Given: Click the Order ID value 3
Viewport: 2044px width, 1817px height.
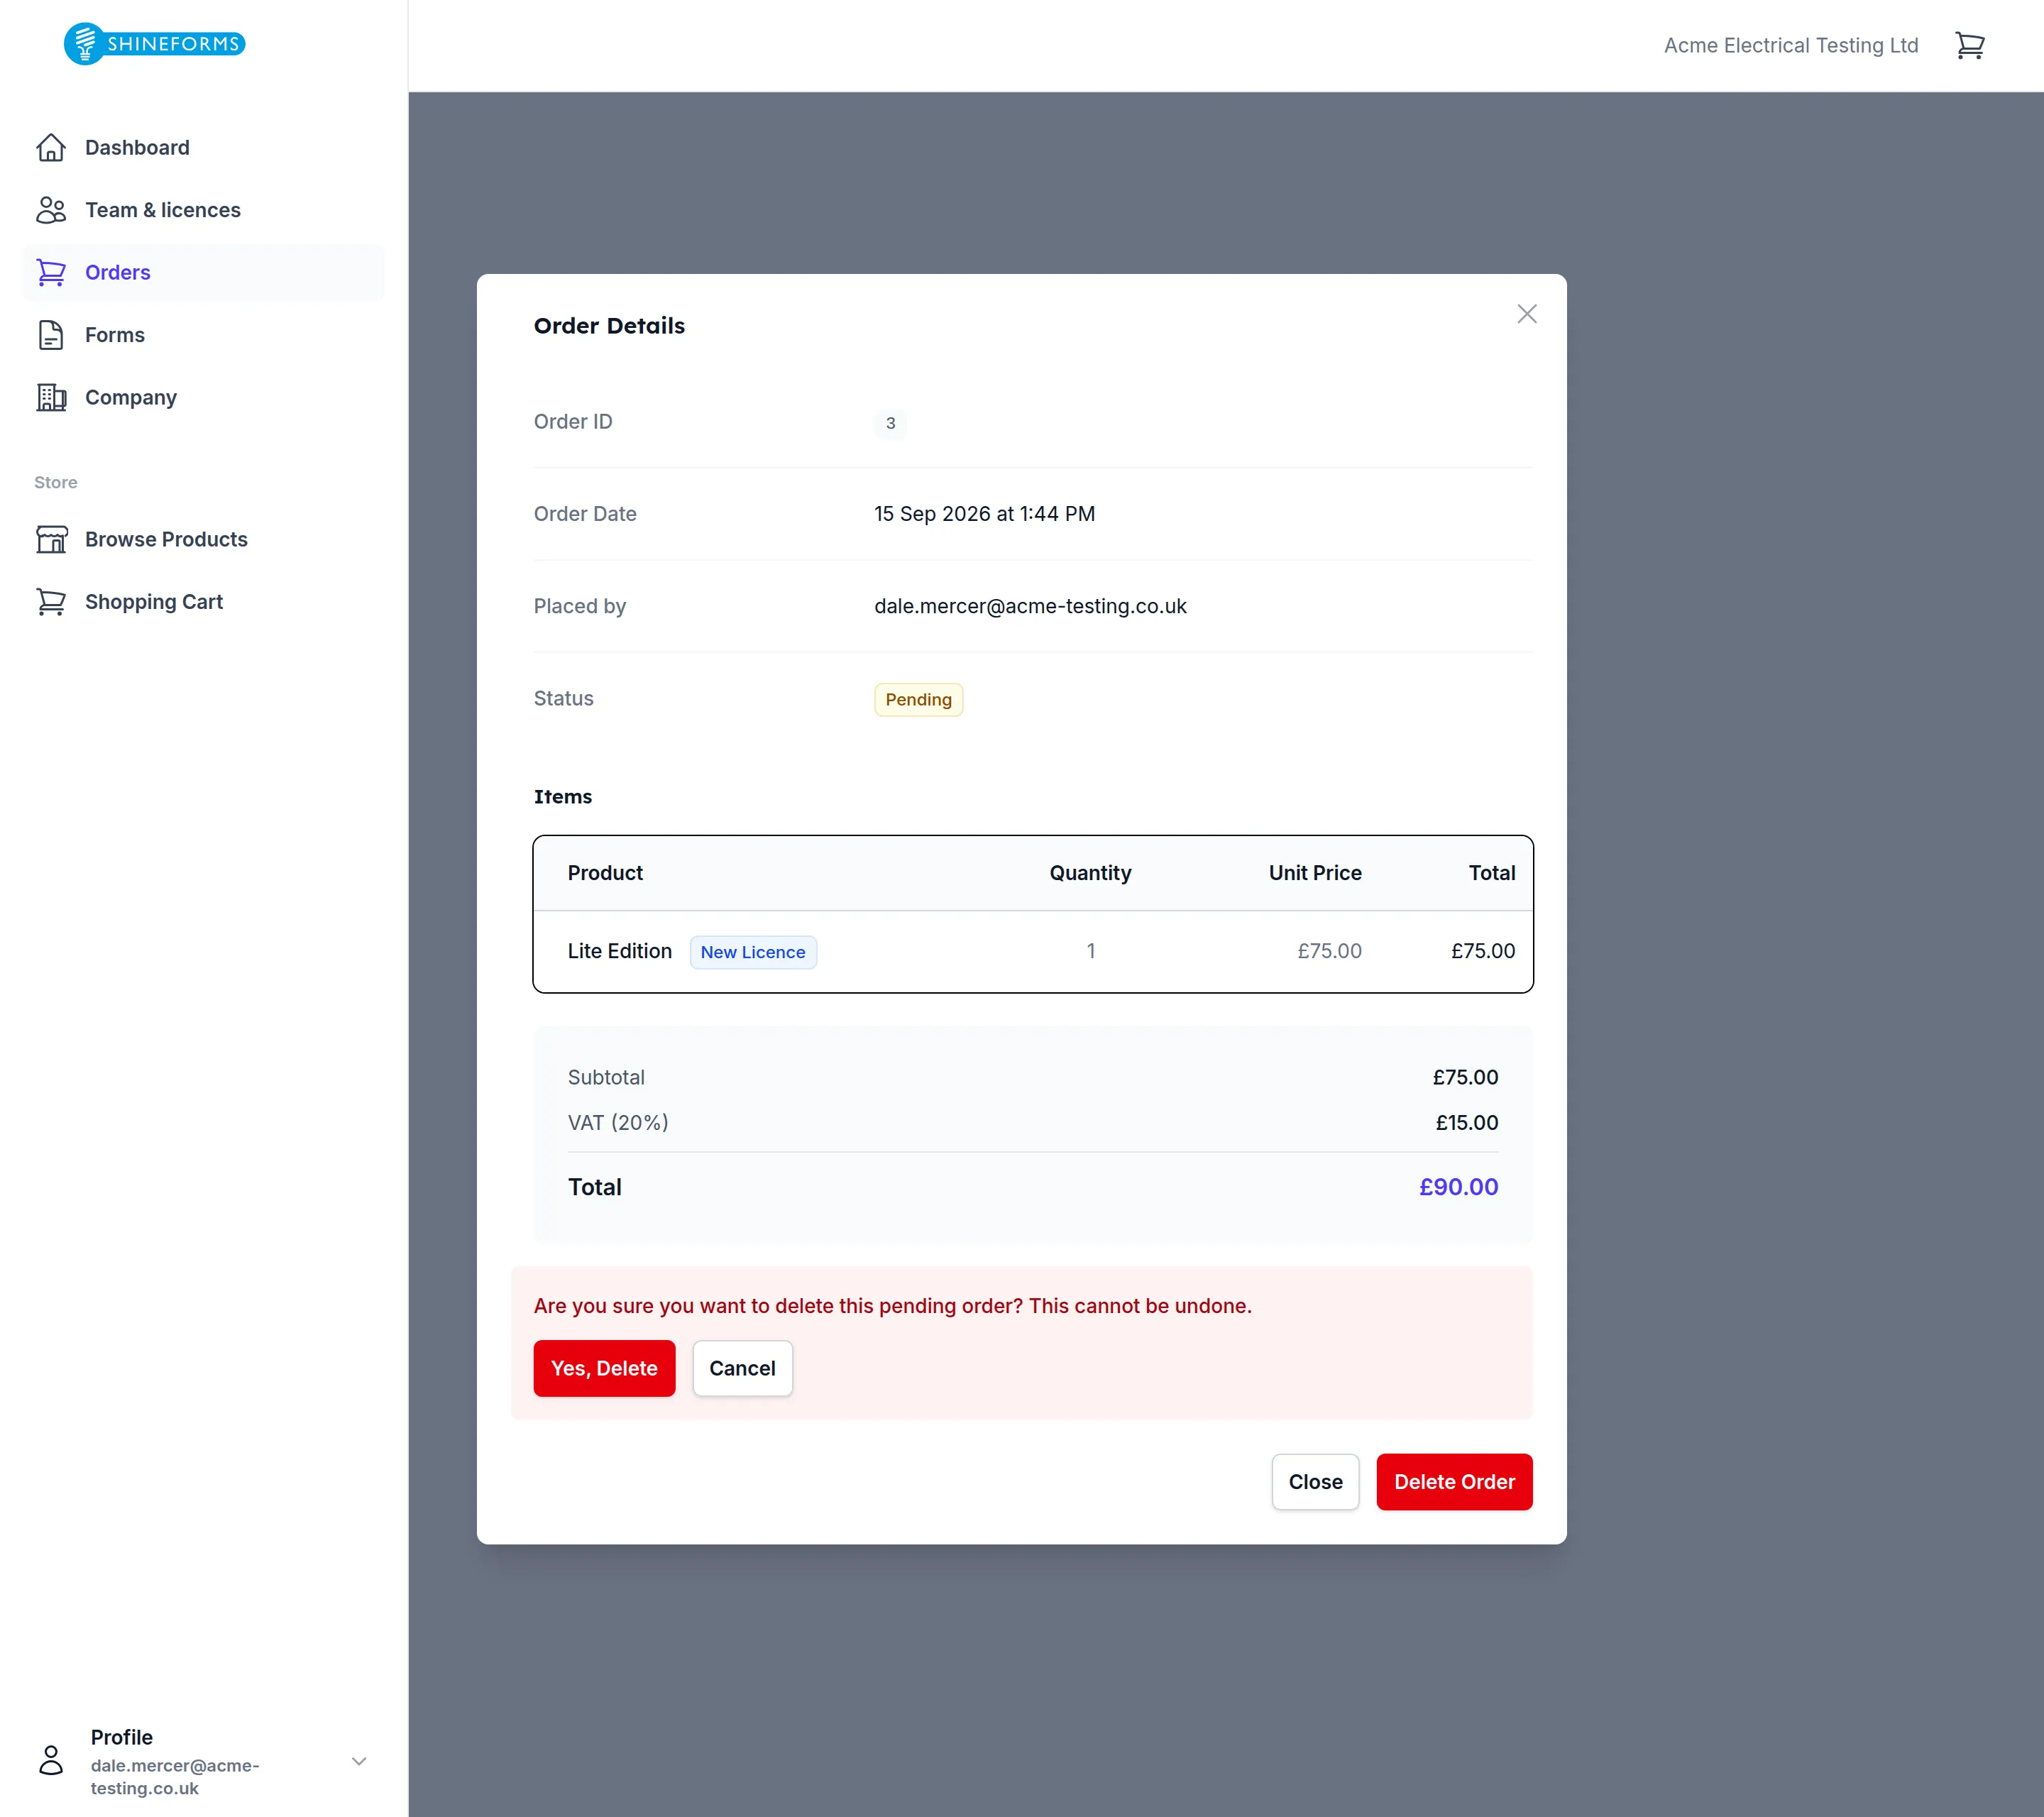Looking at the screenshot, I should point(890,423).
